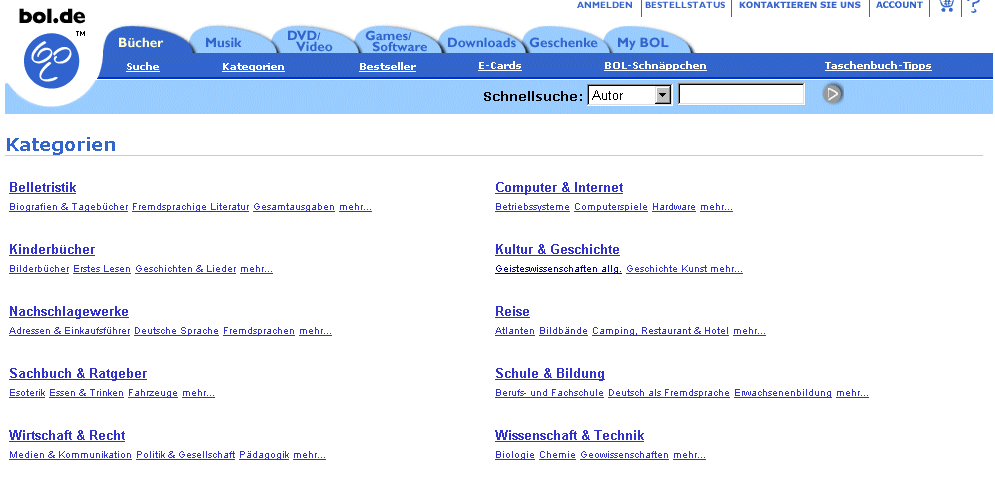Open the shopping cart icon
This screenshot has width=995, height=483.
pyautogui.click(x=946, y=6)
